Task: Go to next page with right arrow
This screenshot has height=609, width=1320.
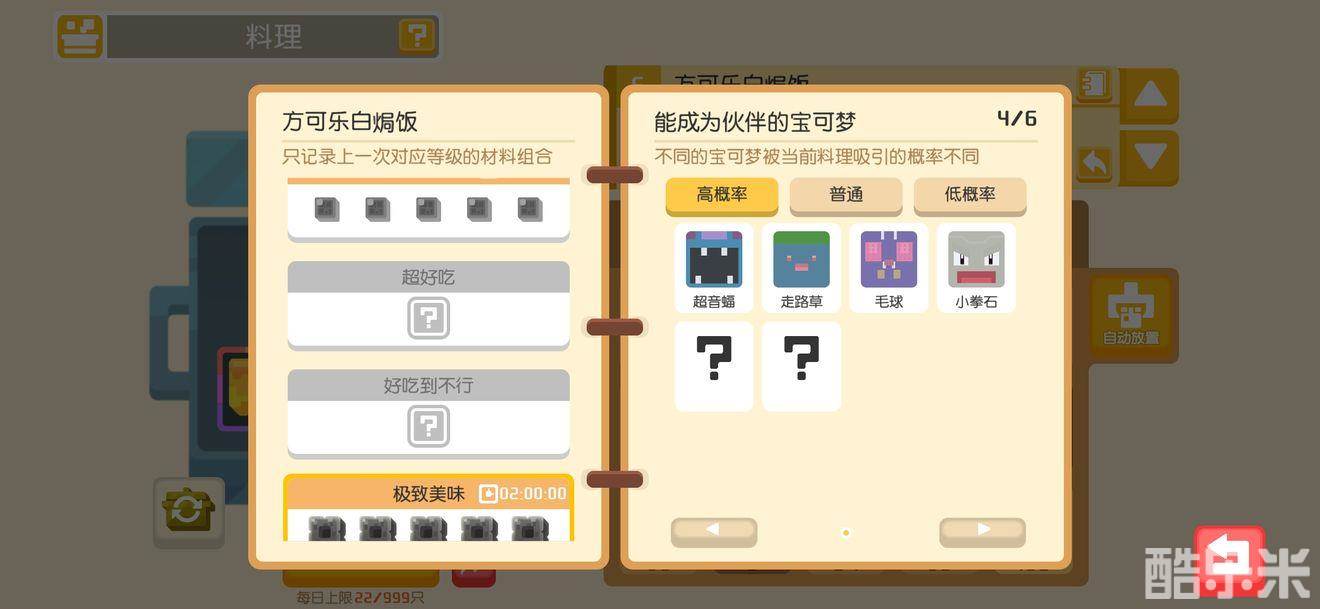Action: tap(982, 532)
